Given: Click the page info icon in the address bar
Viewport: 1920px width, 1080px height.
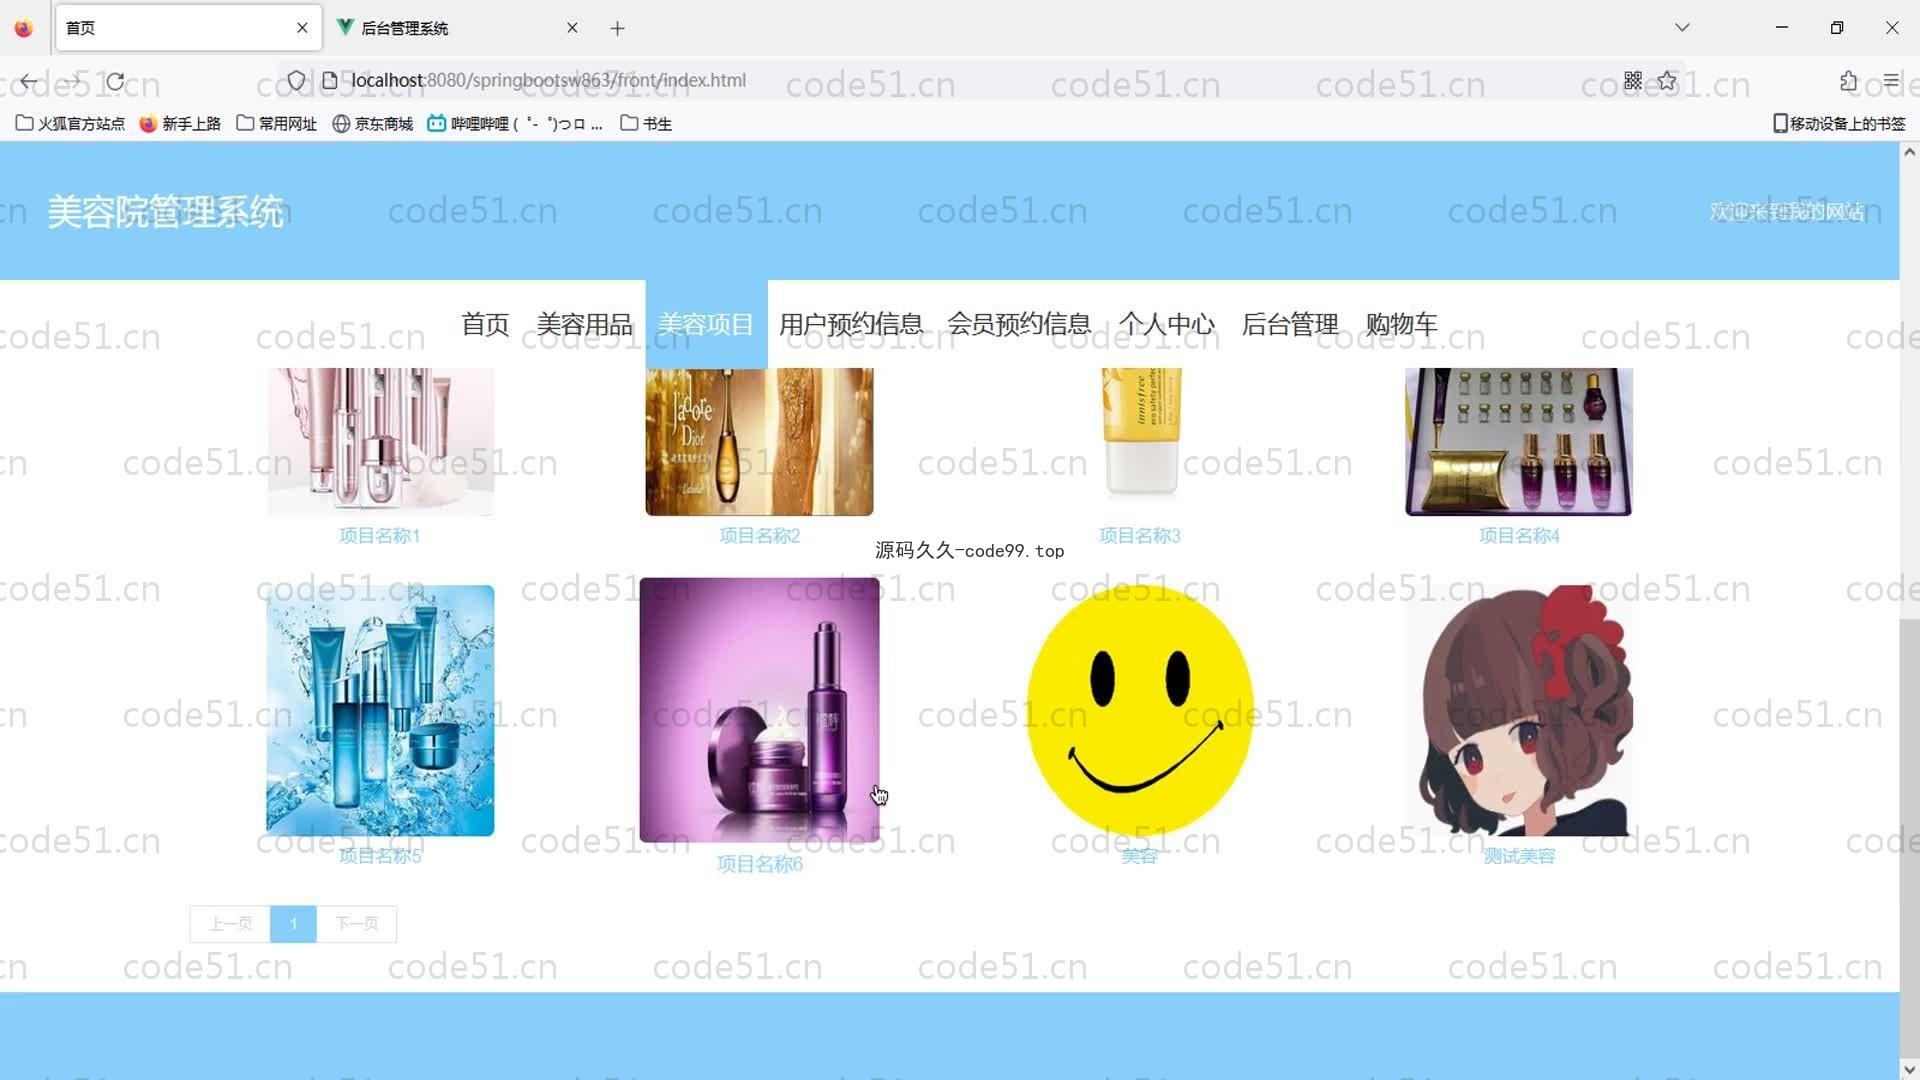Looking at the screenshot, I should point(329,80).
